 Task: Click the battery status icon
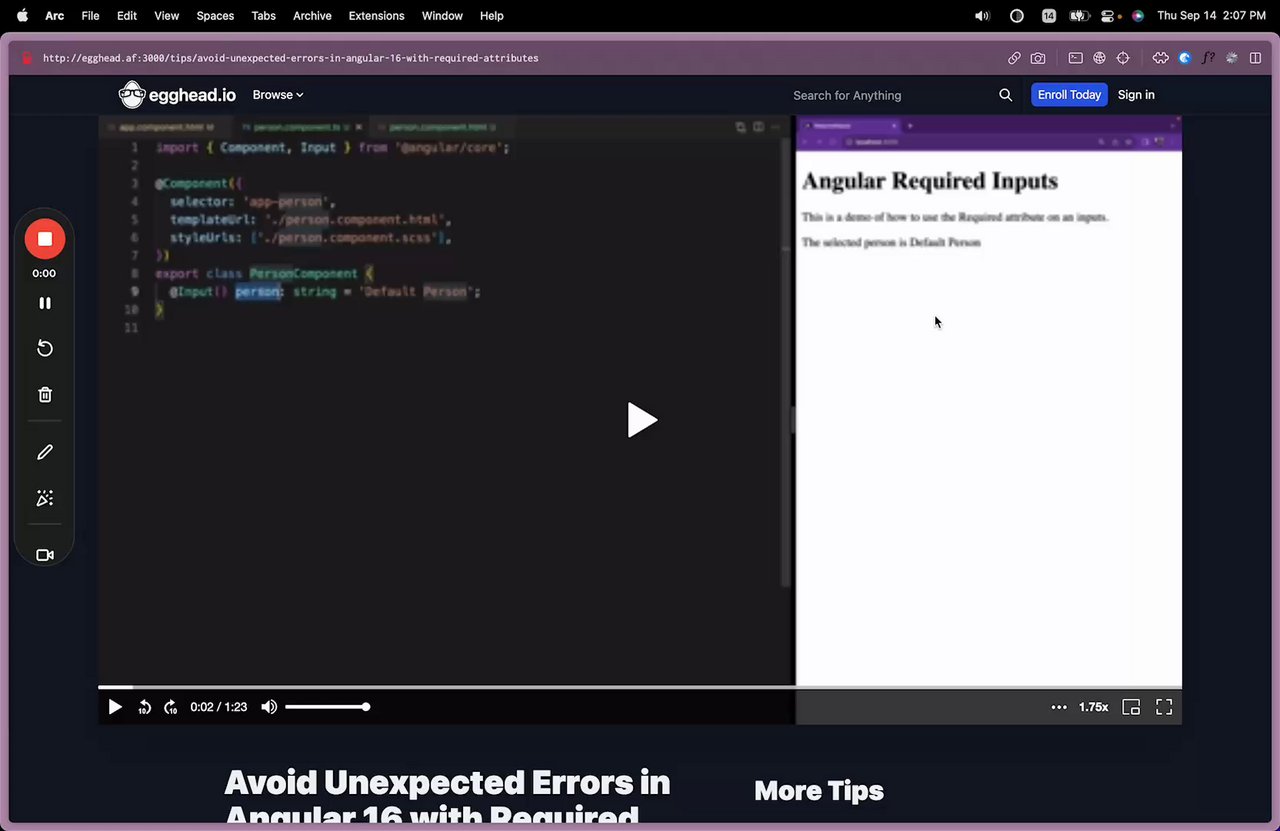tap(1079, 16)
